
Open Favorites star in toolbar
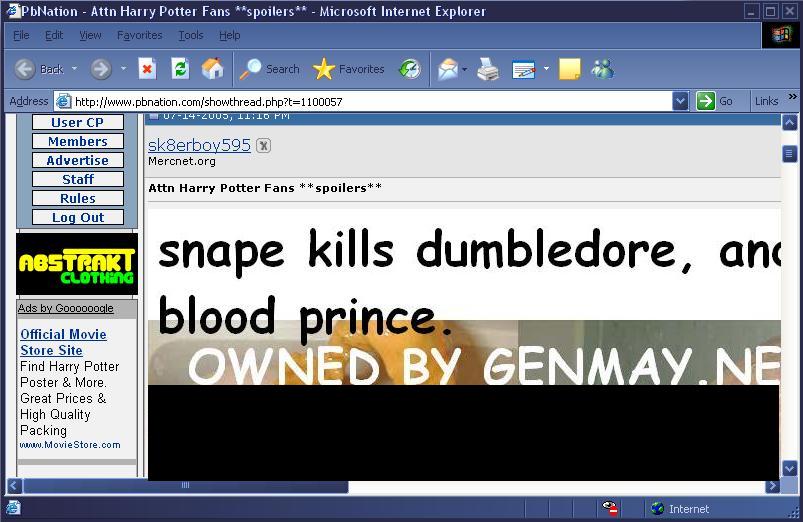(x=348, y=69)
